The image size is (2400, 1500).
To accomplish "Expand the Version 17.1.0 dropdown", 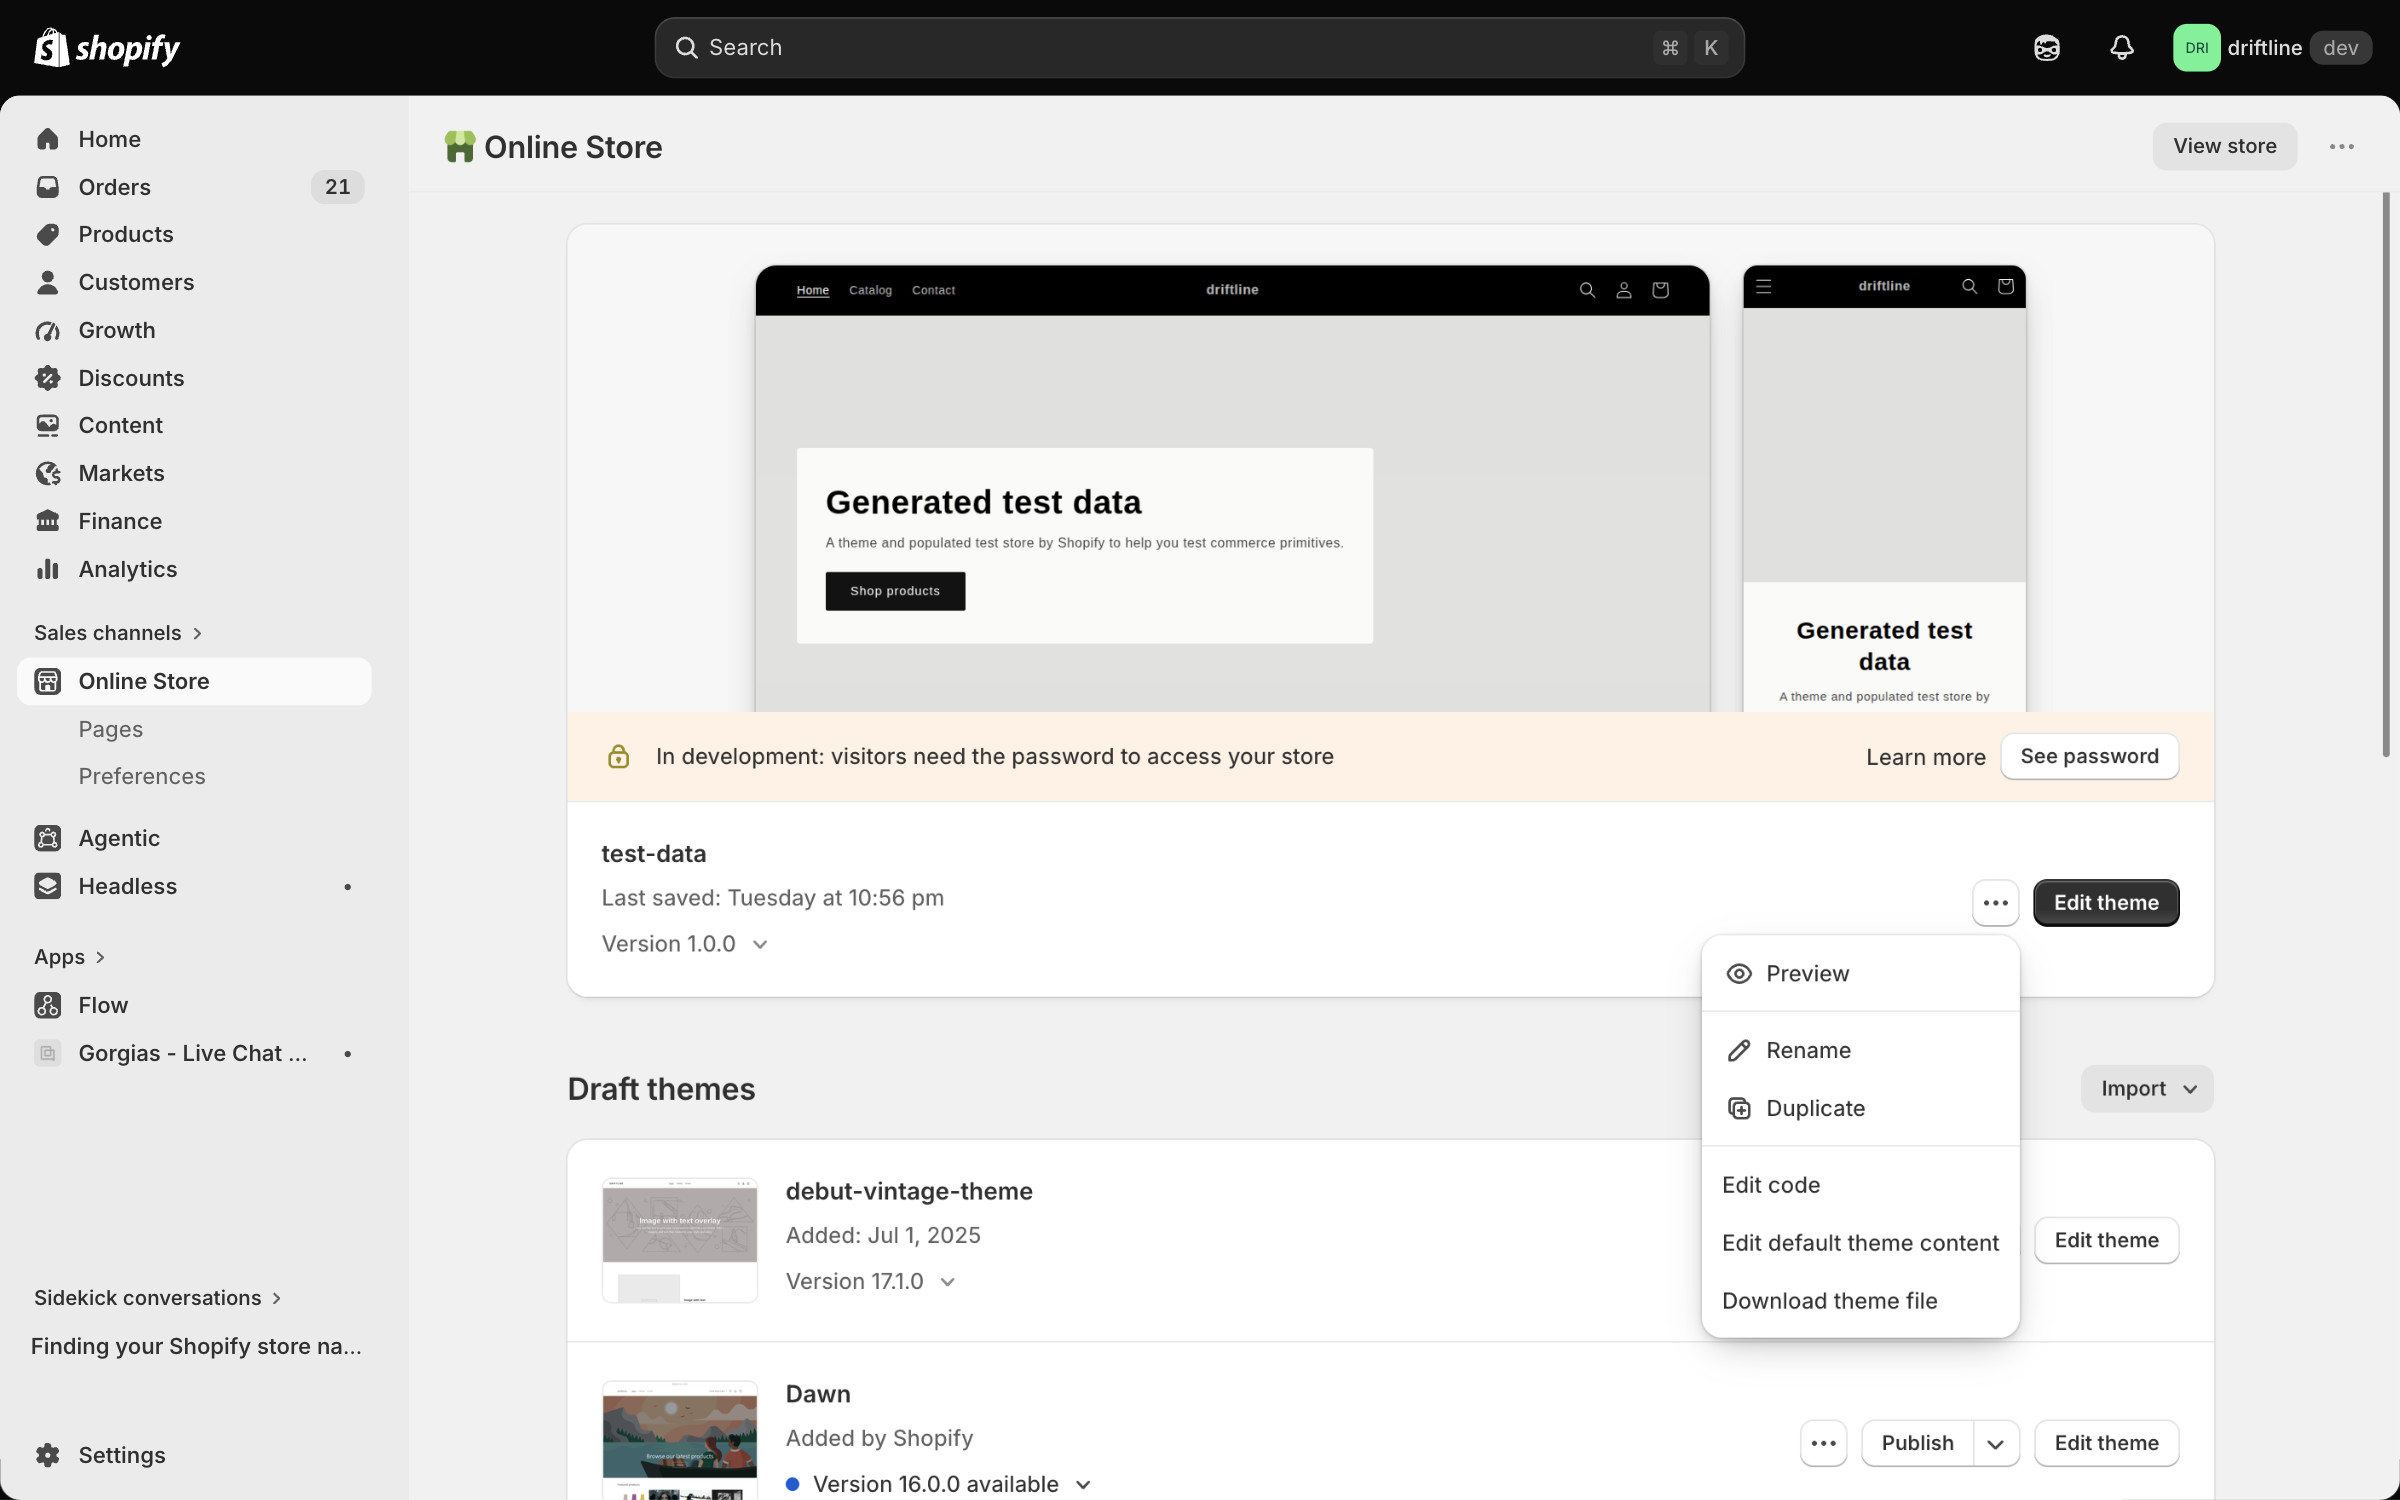I will tap(871, 1281).
